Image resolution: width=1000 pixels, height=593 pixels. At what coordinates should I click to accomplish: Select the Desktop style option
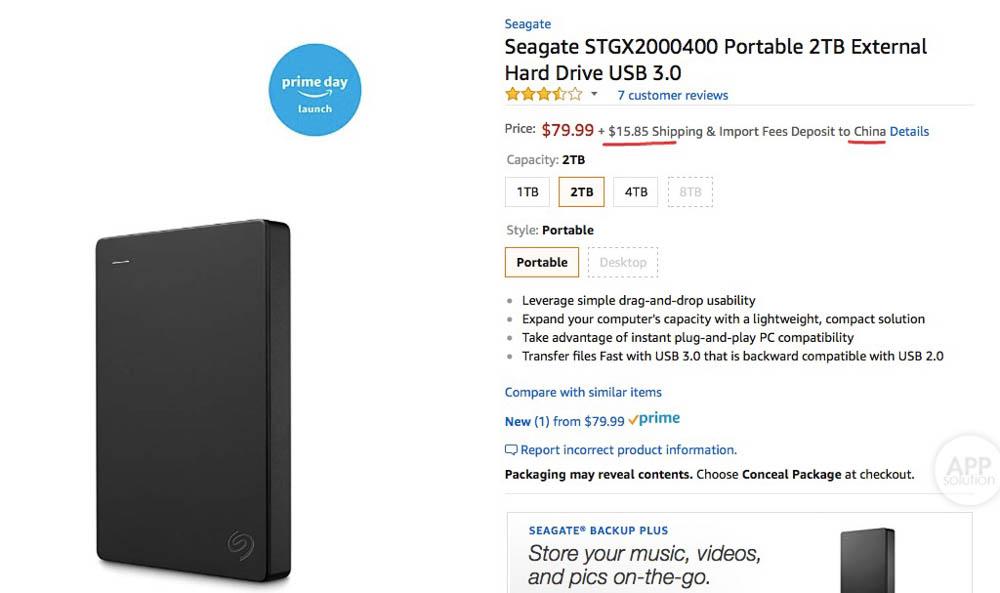[x=623, y=263]
